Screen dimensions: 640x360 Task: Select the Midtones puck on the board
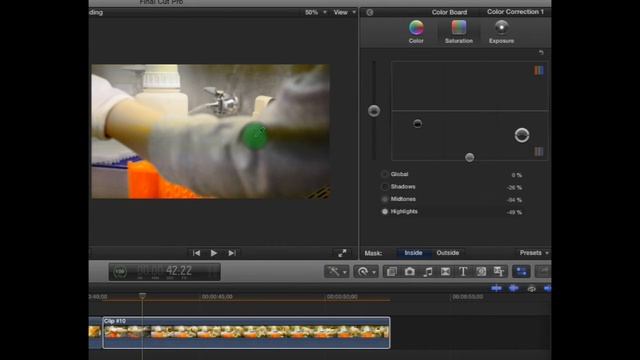(x=469, y=157)
